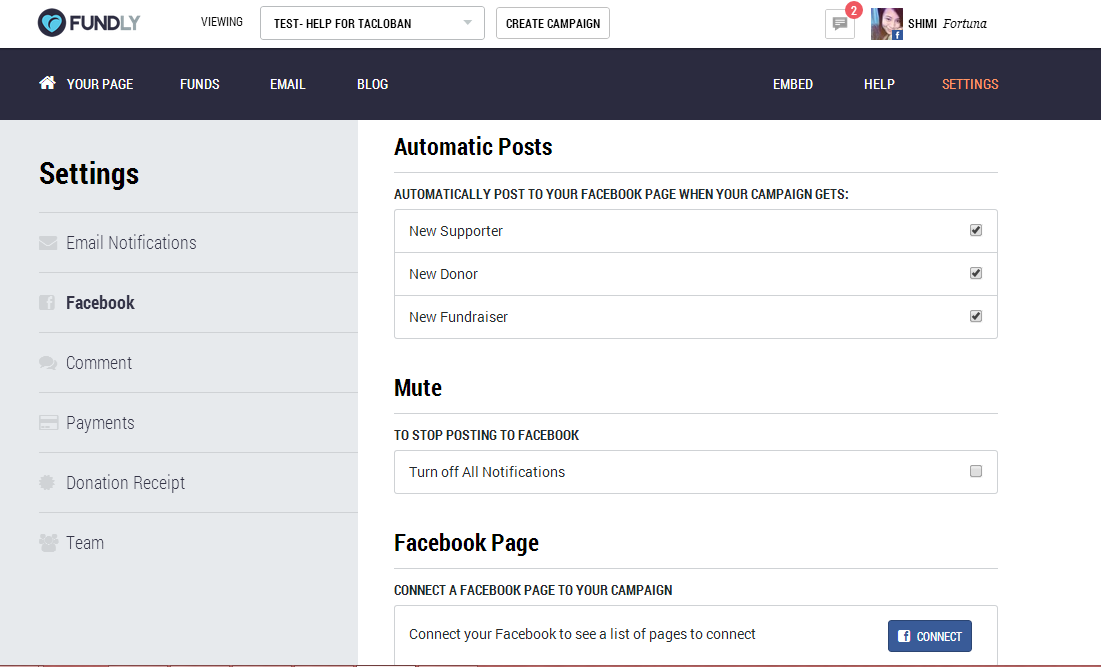Click the New Donor label
This screenshot has height=667, width=1101.
click(443, 274)
